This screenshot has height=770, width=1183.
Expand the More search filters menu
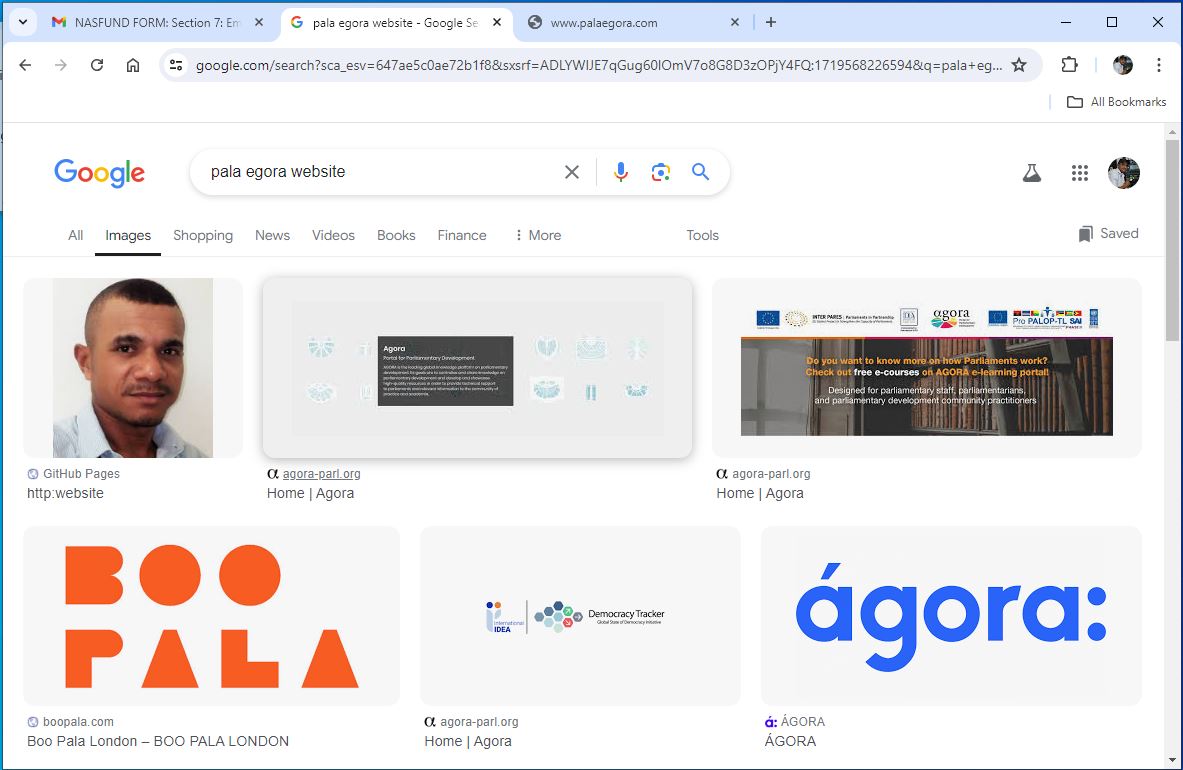538,235
